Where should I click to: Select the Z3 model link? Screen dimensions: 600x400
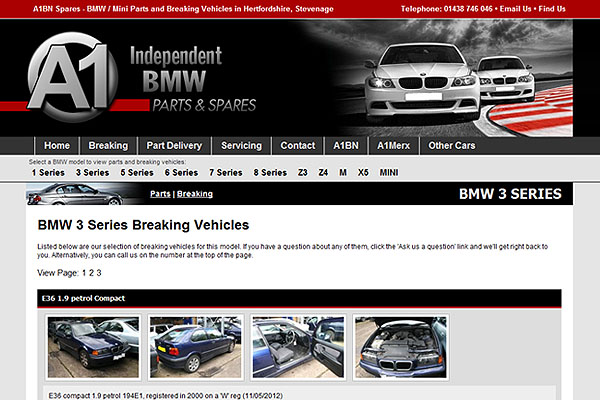(x=303, y=173)
